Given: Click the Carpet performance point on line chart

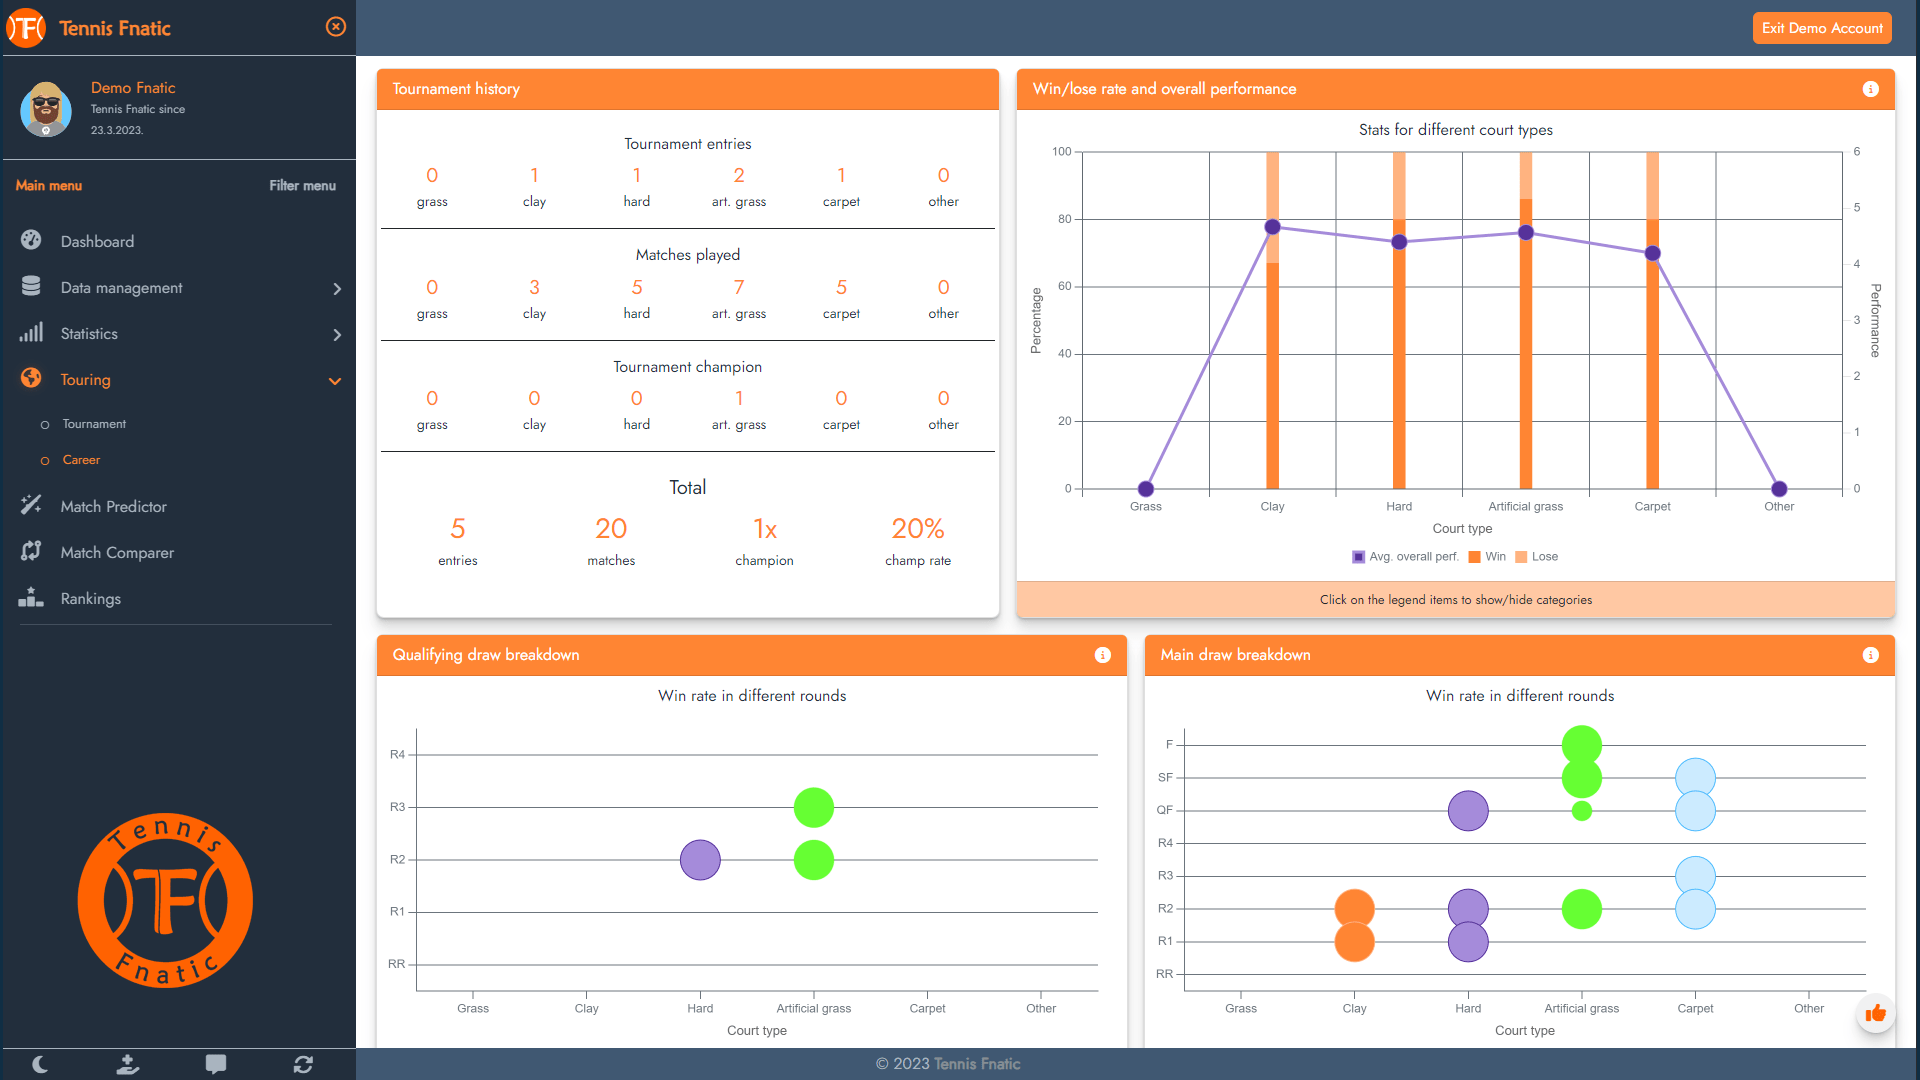Looking at the screenshot, I should pyautogui.click(x=1653, y=253).
